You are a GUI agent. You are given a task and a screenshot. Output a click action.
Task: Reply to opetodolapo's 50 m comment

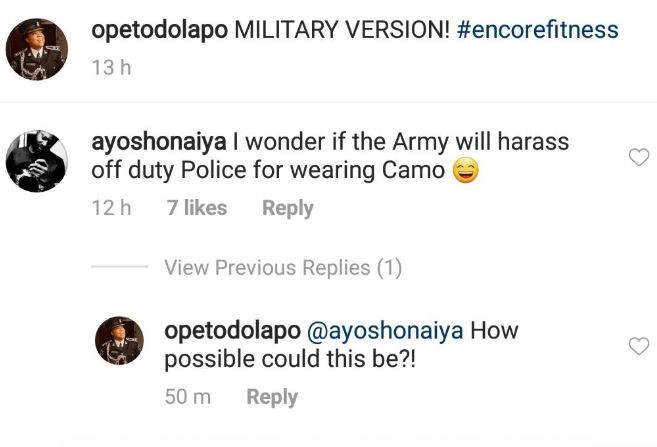[272, 397]
